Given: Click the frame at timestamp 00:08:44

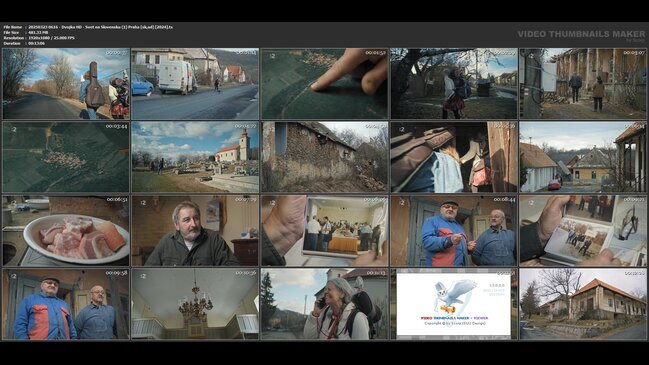Looking at the screenshot, I should tap(454, 231).
